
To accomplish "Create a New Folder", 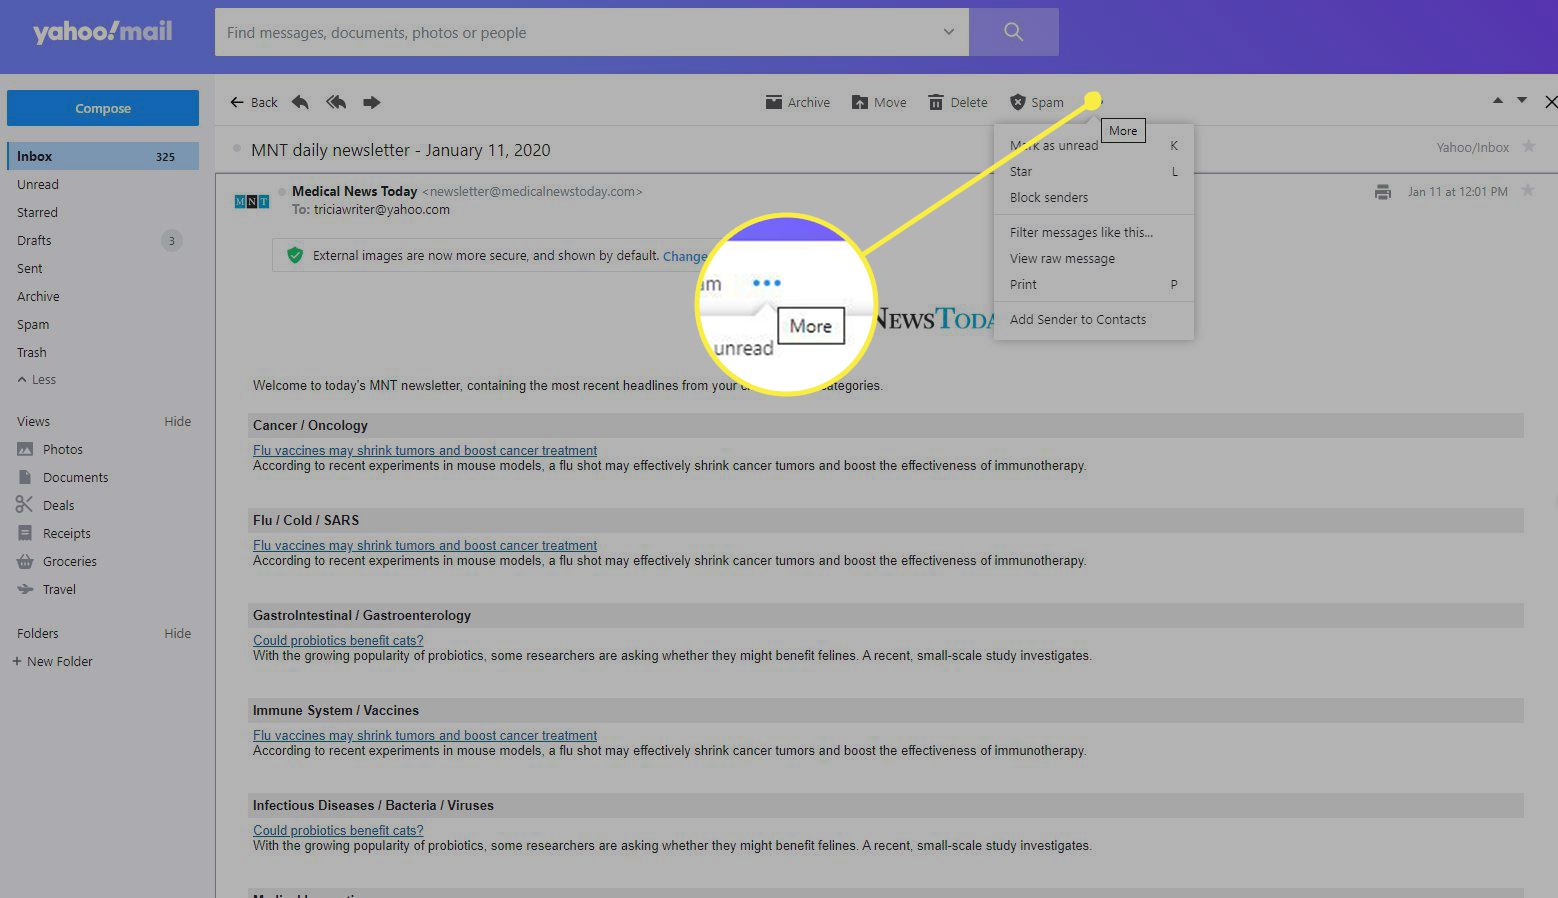I will coord(52,661).
